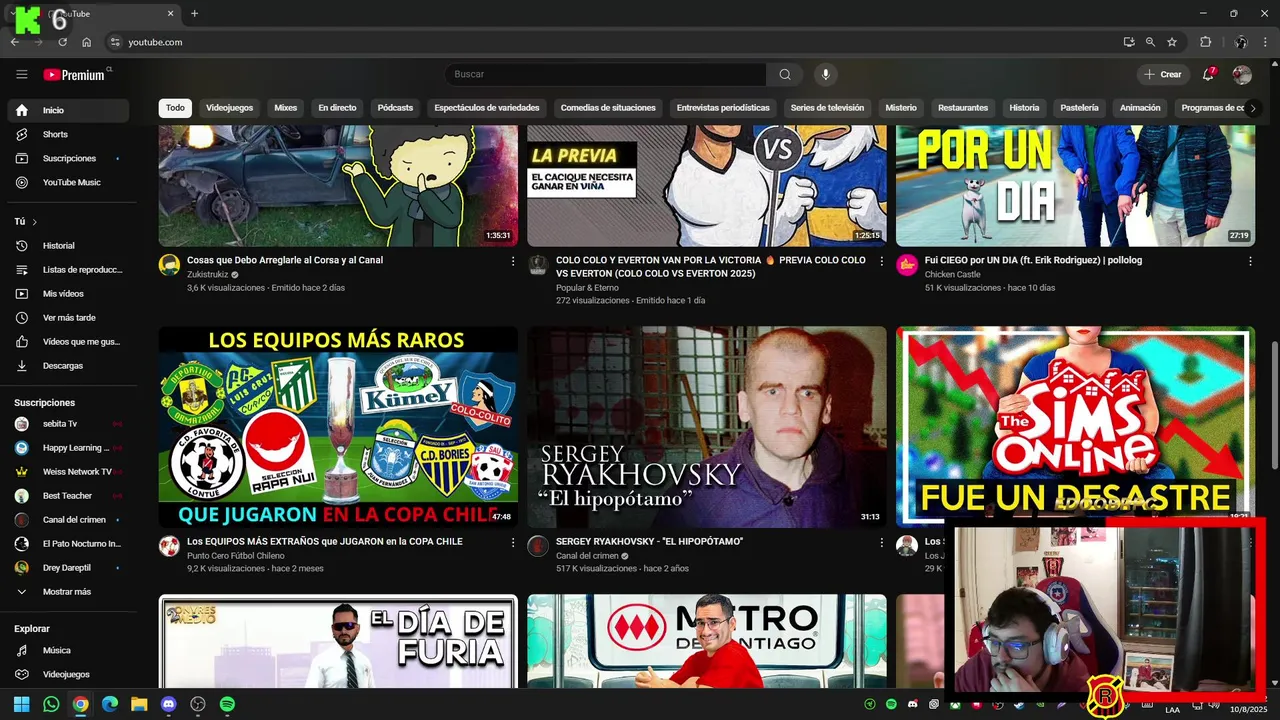Open Suscripciones in the sidebar
1280x720 pixels.
[x=68, y=158]
